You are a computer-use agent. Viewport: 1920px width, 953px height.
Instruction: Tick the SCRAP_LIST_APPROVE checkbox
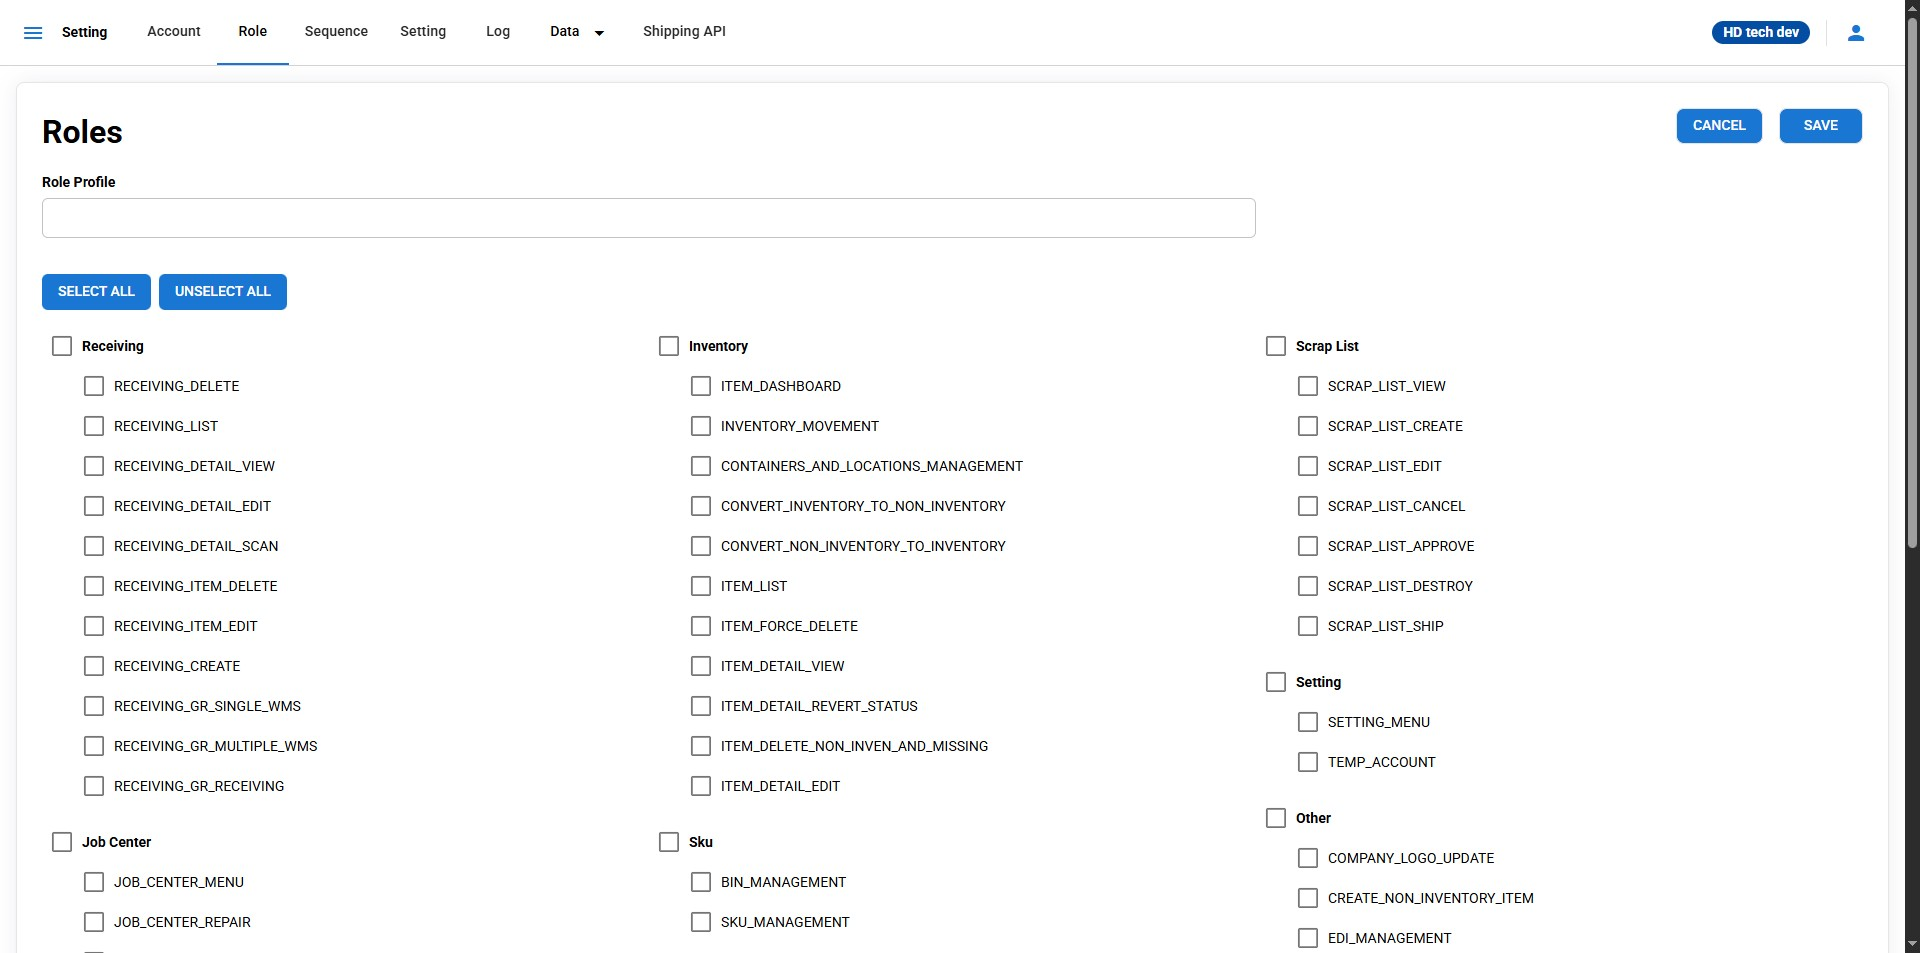click(1308, 546)
